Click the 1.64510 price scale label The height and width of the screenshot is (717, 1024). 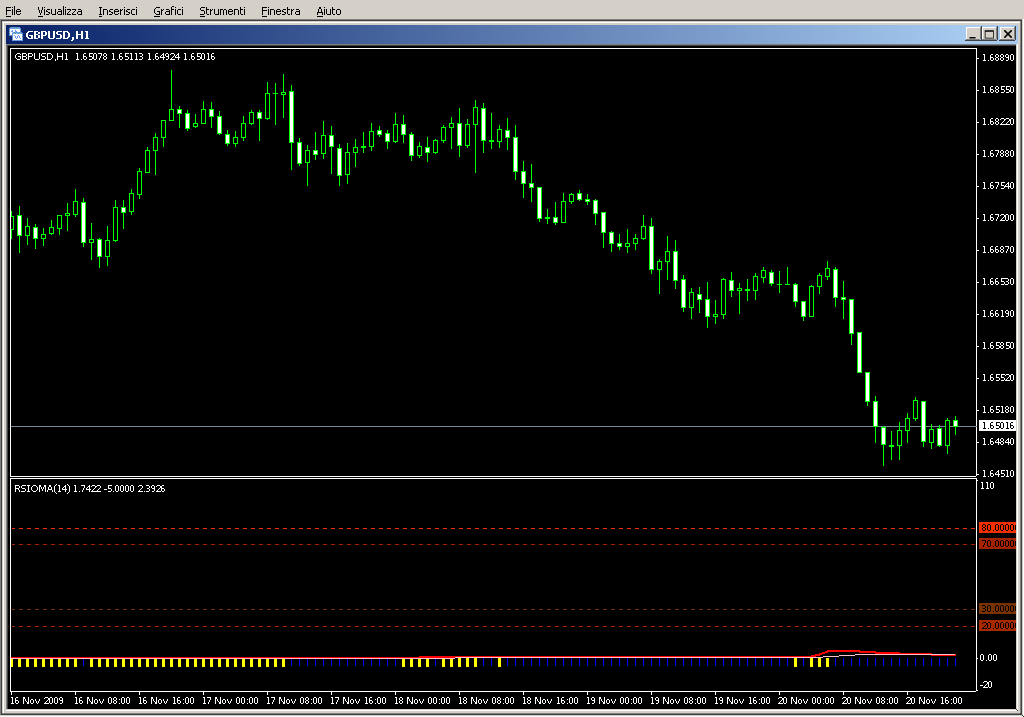[x=999, y=473]
